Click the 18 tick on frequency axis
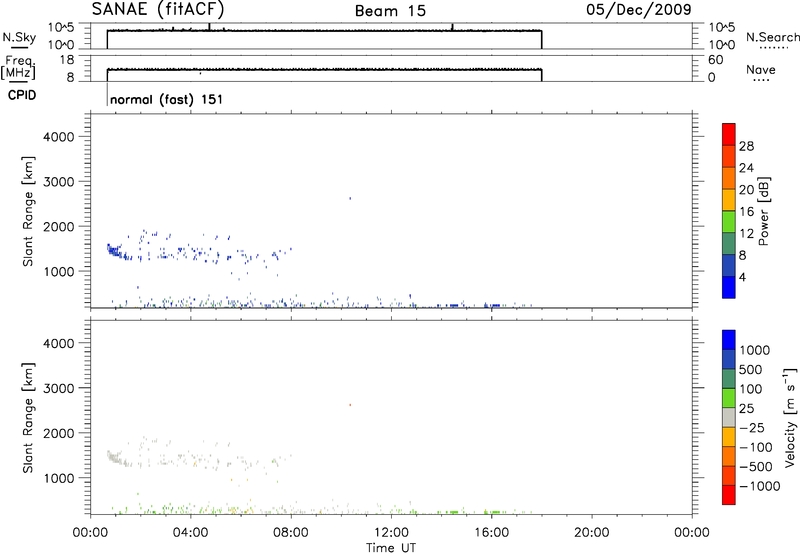The image size is (800, 554). click(67, 60)
